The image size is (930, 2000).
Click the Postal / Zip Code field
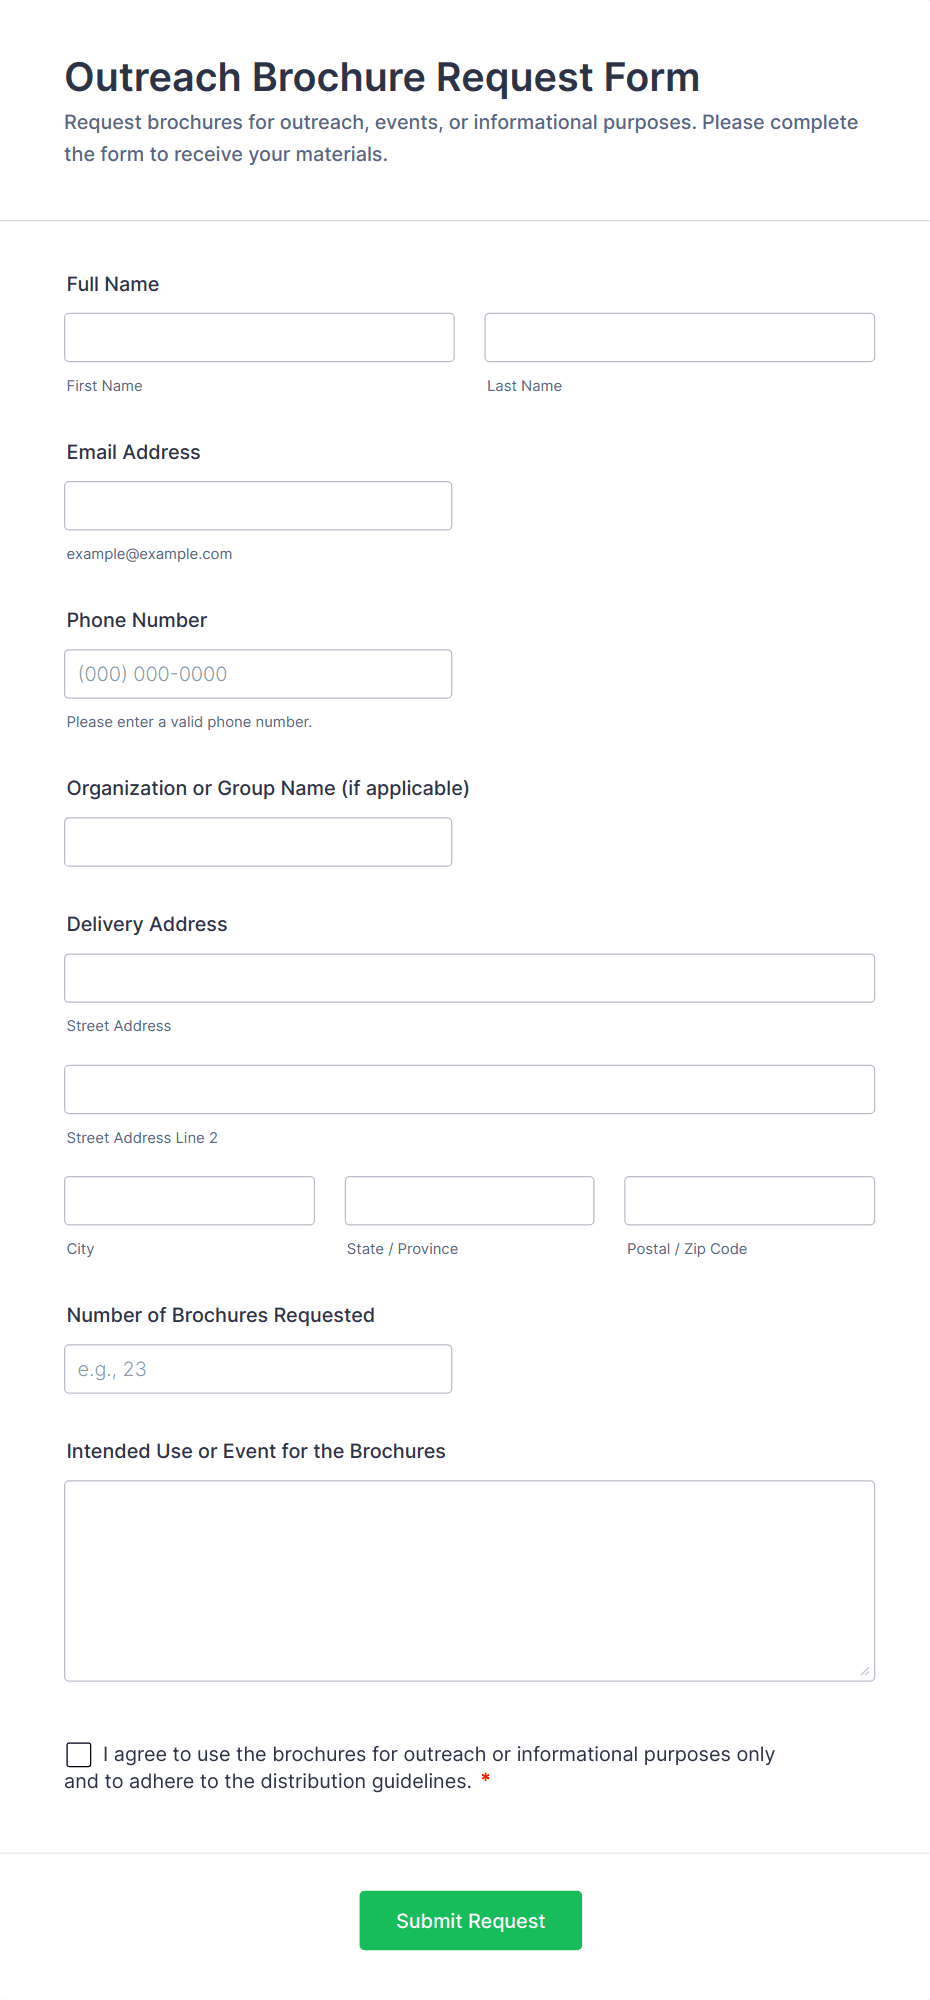coord(750,1201)
